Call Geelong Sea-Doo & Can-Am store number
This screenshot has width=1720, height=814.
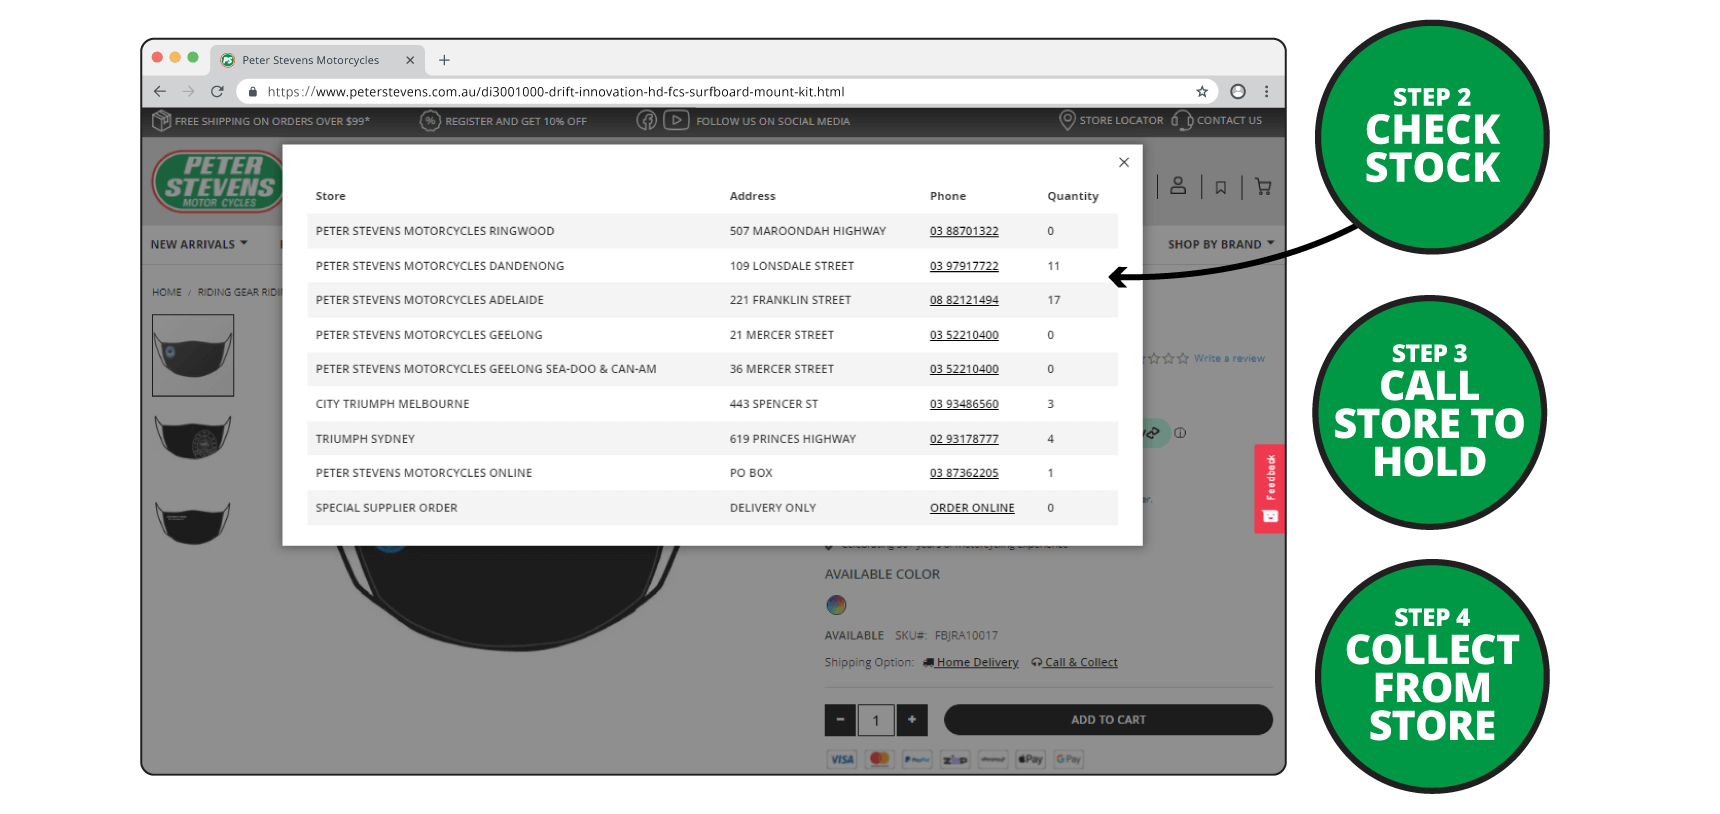(x=964, y=369)
